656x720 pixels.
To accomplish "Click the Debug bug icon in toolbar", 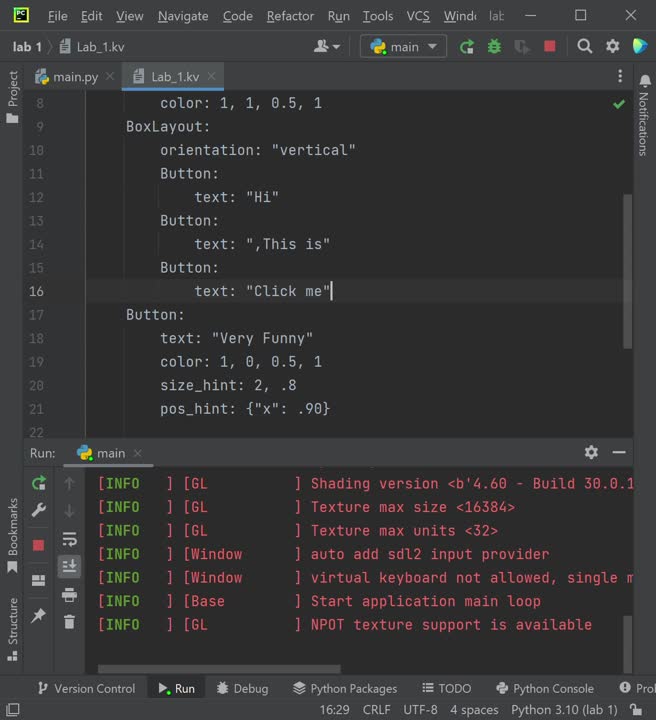I will 494,47.
